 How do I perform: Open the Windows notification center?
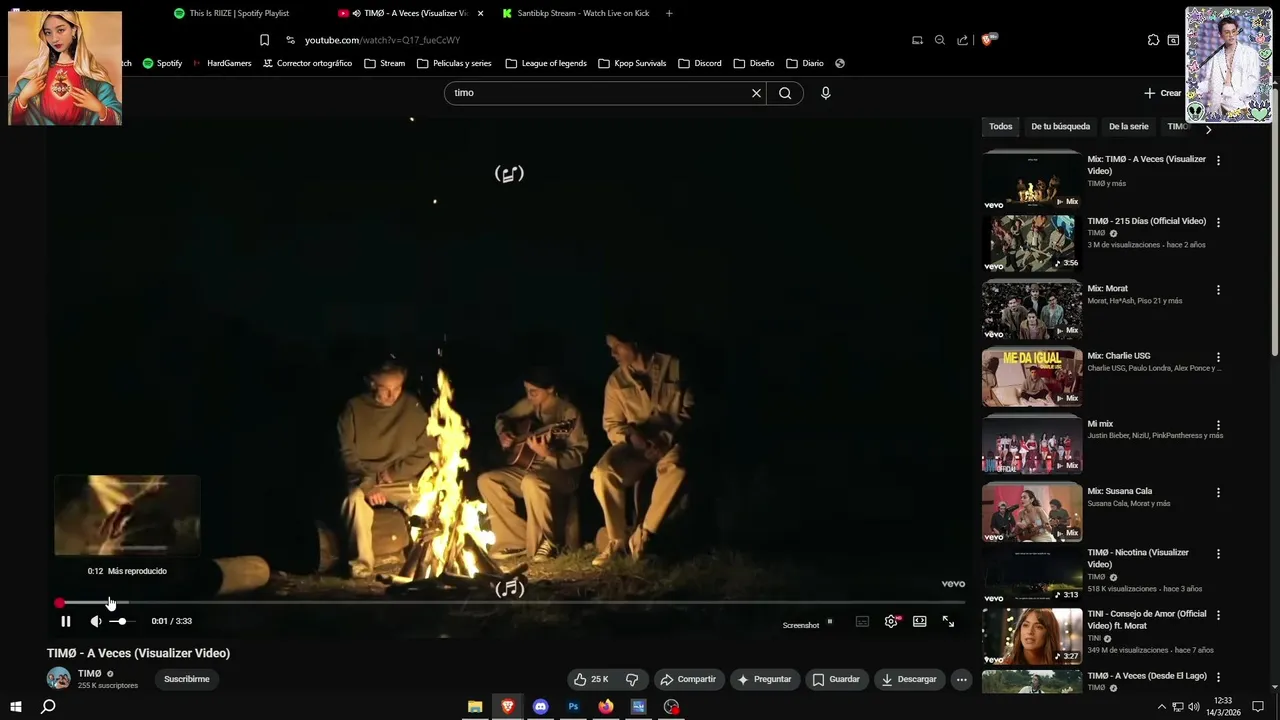(1258, 706)
